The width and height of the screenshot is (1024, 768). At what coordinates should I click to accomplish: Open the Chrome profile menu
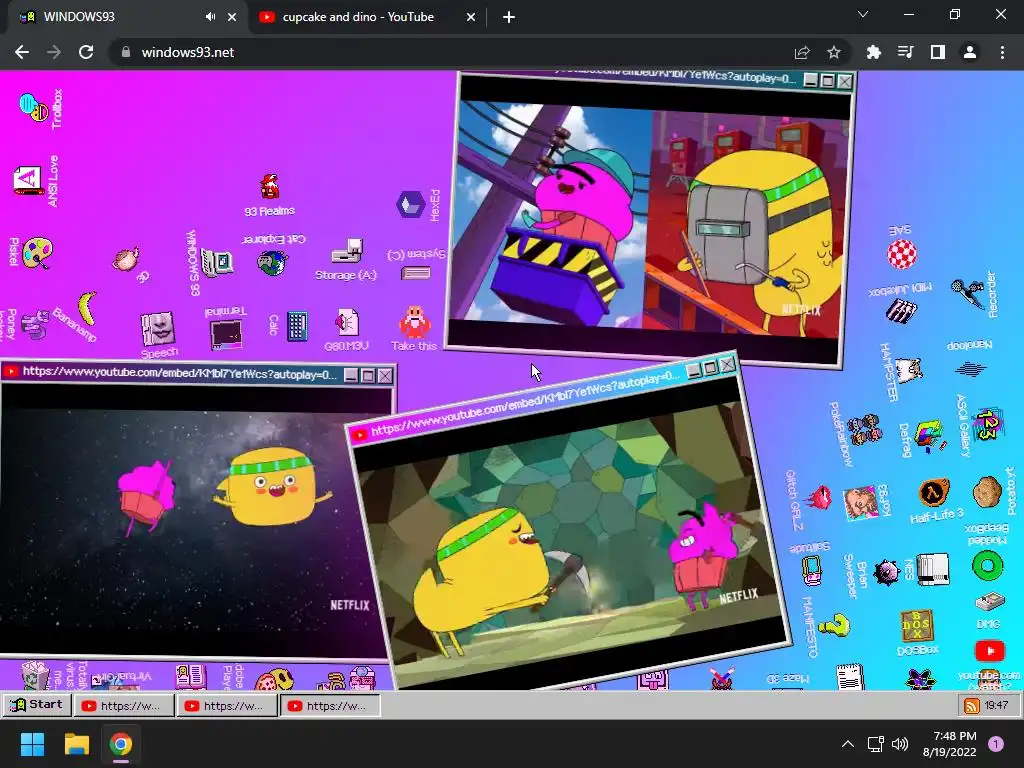pos(970,52)
